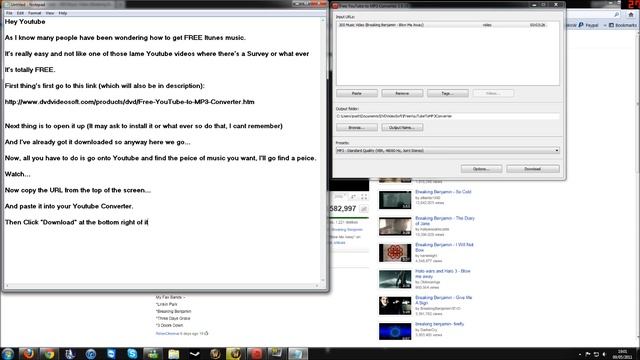Image resolution: width=640 pixels, height=360 pixels.
Task: Click the browser search magnifier icon
Action: pyautogui.click(x=616, y=15)
